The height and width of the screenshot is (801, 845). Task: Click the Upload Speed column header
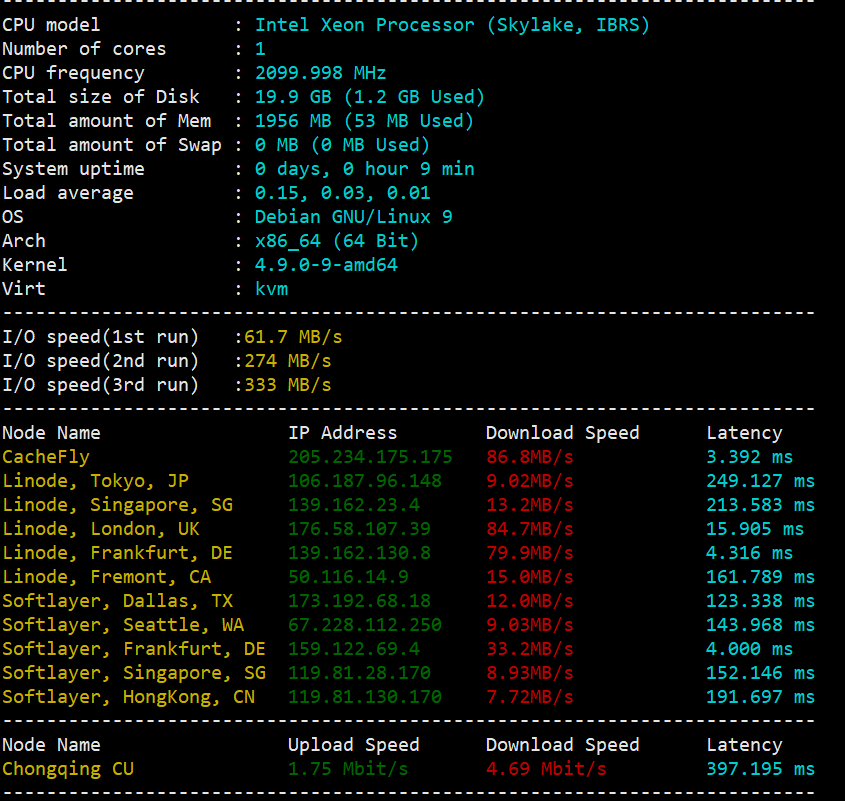[354, 745]
